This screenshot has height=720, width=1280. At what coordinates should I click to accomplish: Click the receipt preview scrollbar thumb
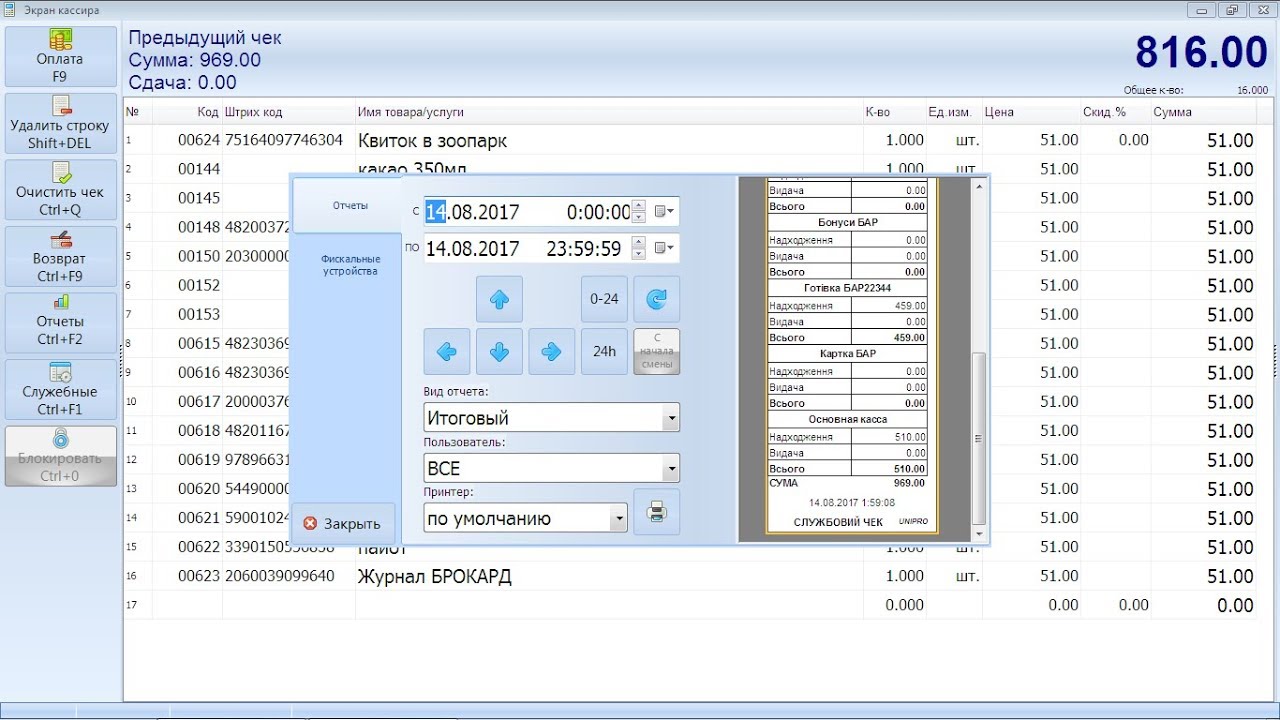click(x=979, y=438)
